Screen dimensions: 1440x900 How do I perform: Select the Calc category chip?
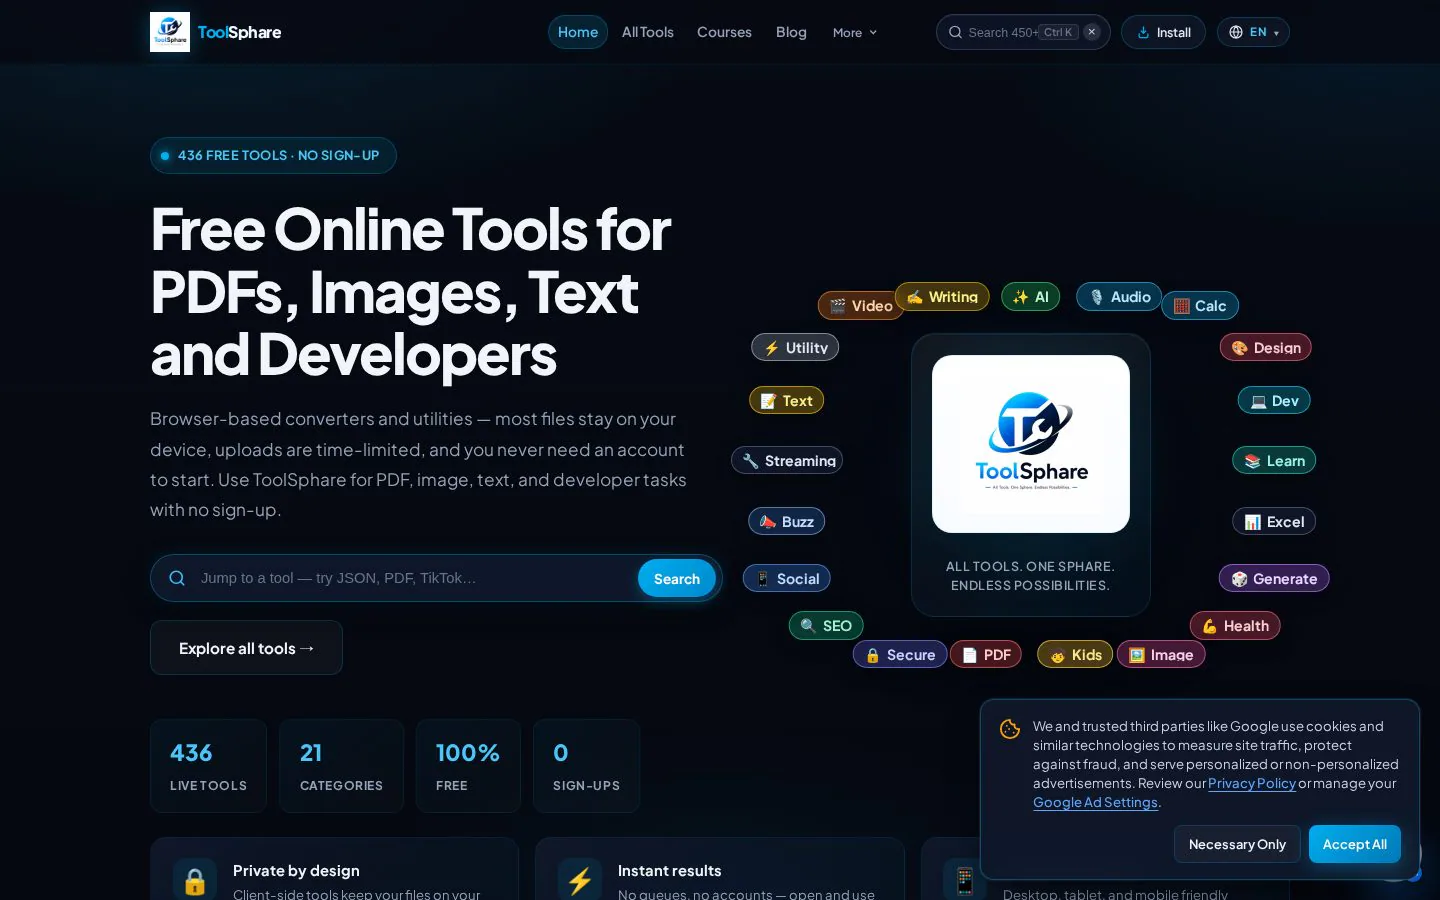[1200, 306]
